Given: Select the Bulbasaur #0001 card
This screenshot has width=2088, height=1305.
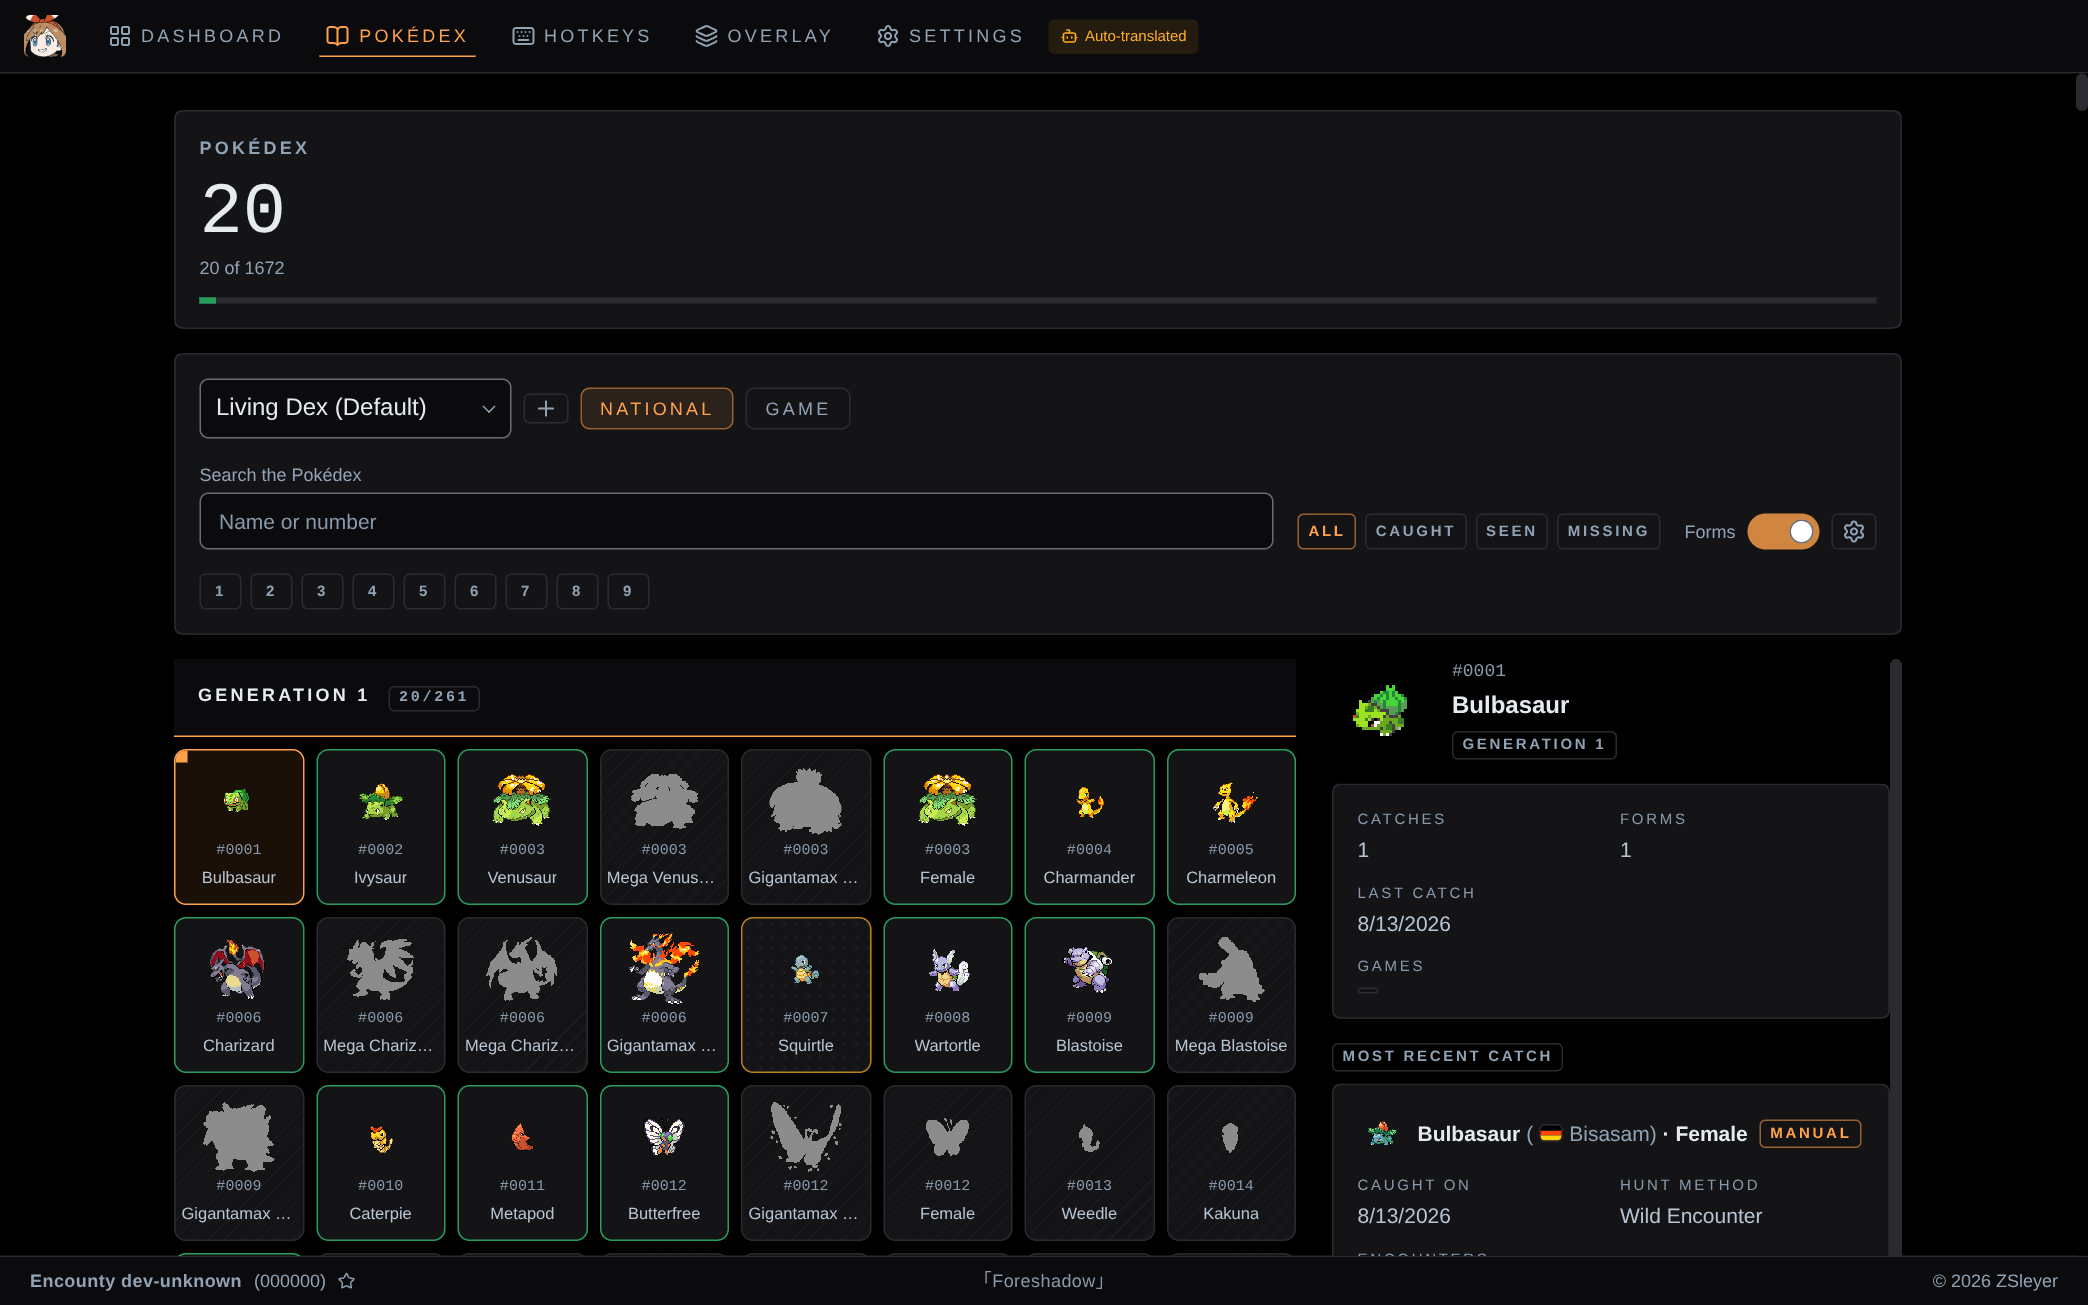Looking at the screenshot, I should click(239, 827).
